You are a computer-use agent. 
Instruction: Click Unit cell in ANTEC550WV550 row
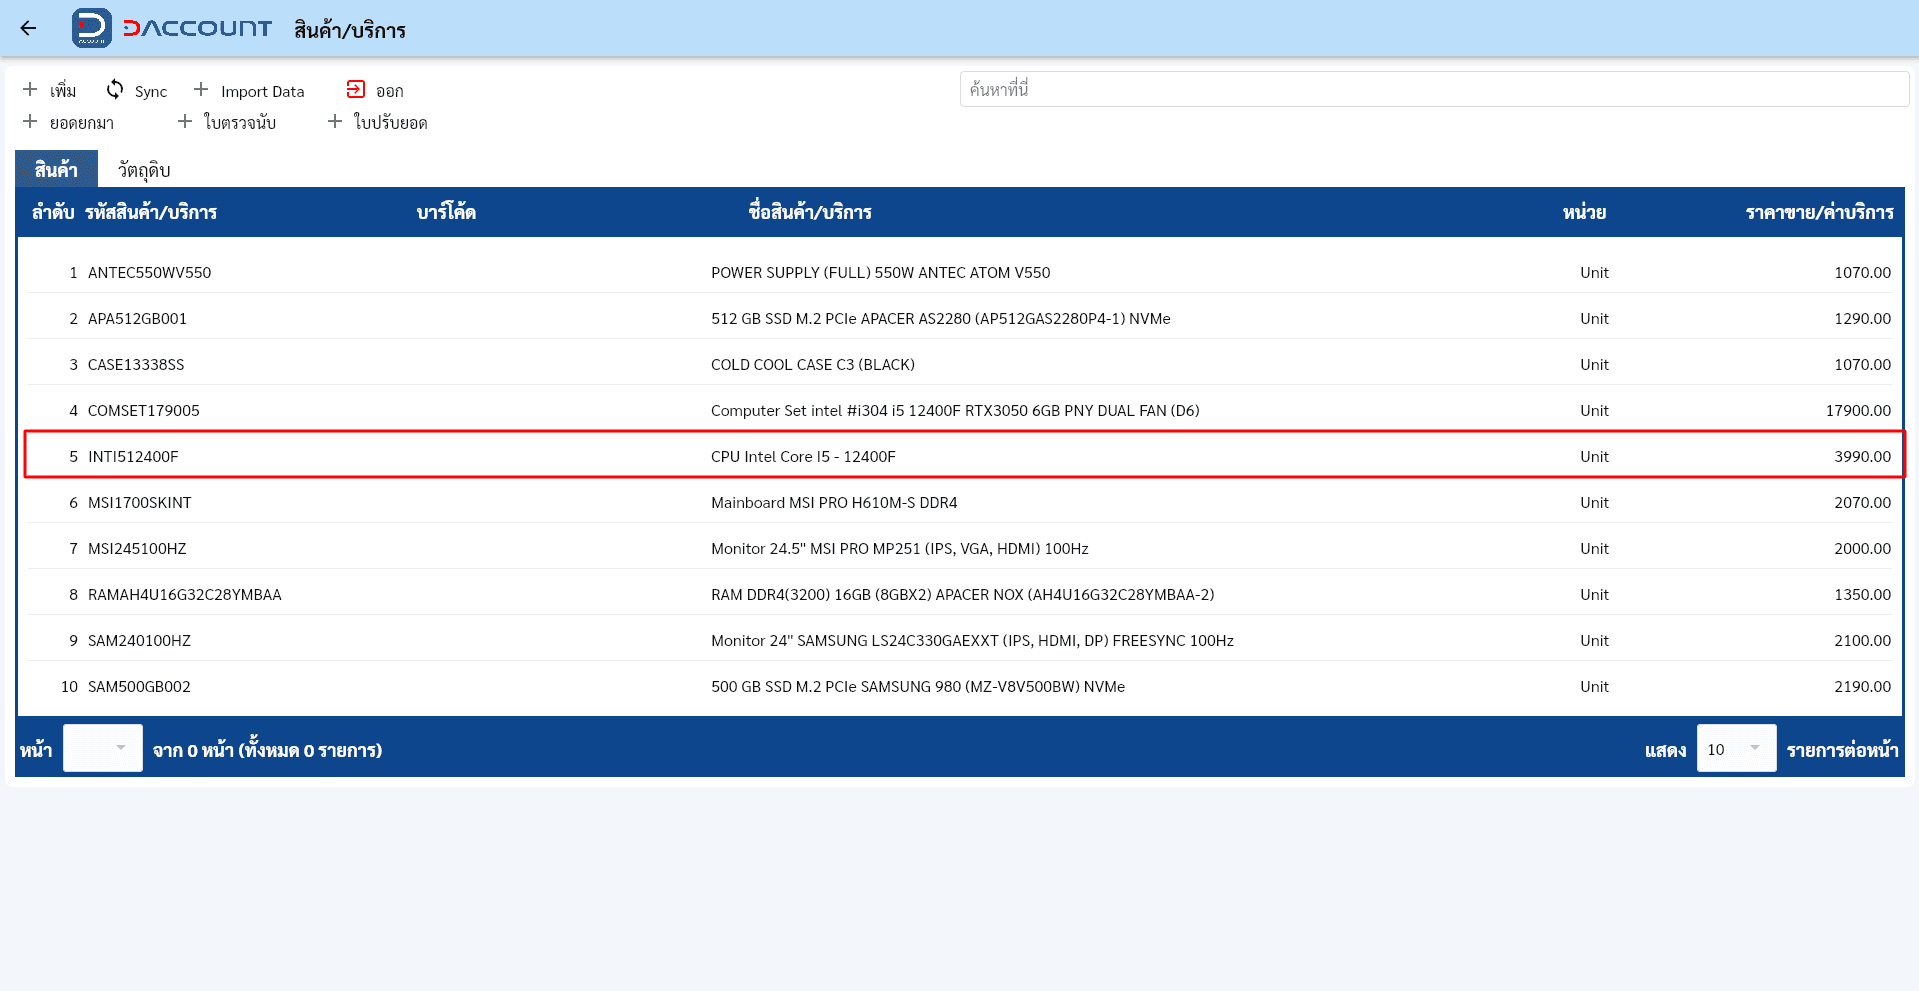[x=1594, y=272]
